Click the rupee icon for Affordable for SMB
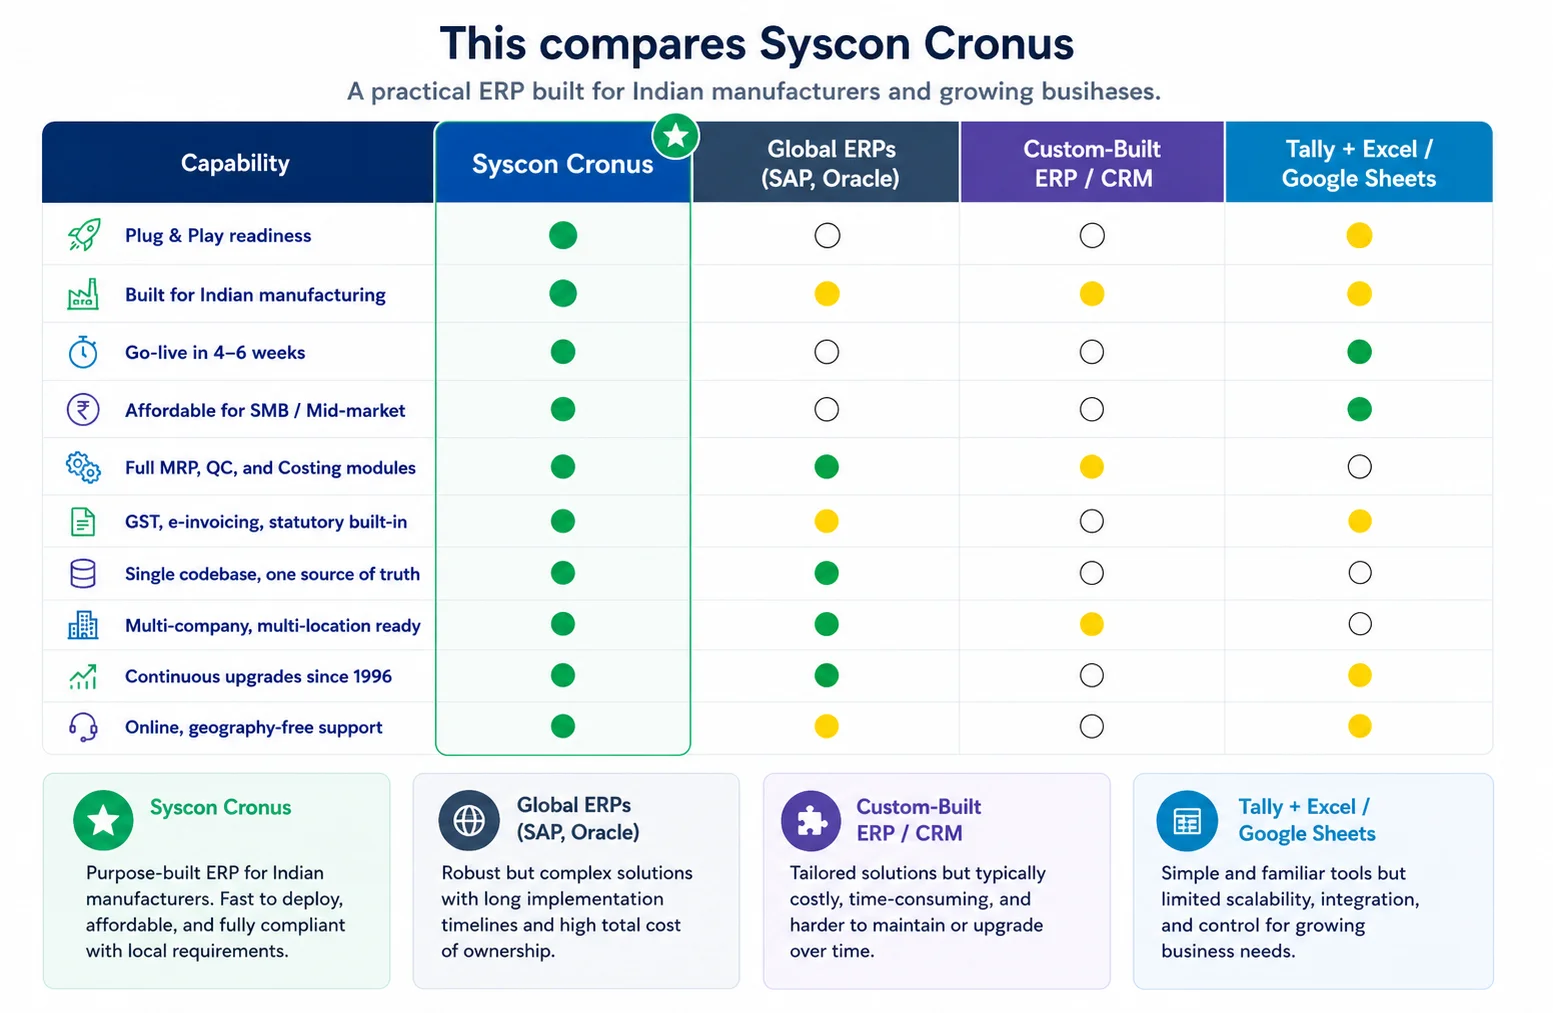This screenshot has width=1553, height=1013. click(83, 410)
